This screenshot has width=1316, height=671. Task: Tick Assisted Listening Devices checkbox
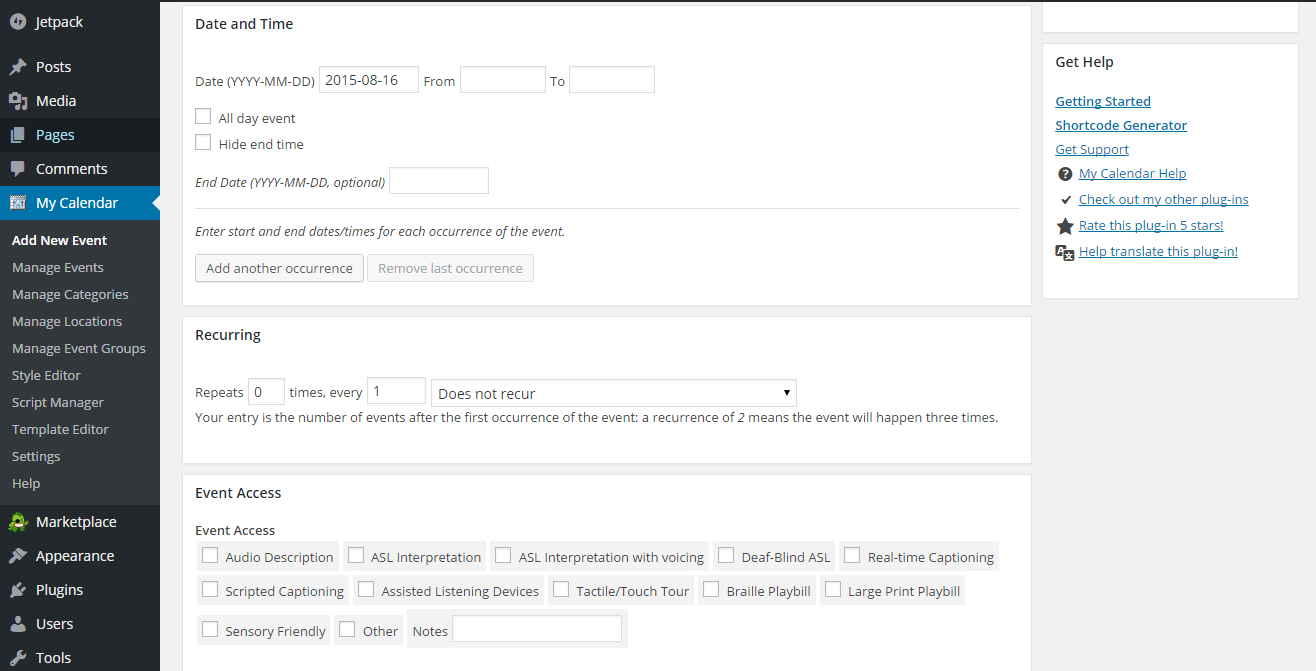366,590
